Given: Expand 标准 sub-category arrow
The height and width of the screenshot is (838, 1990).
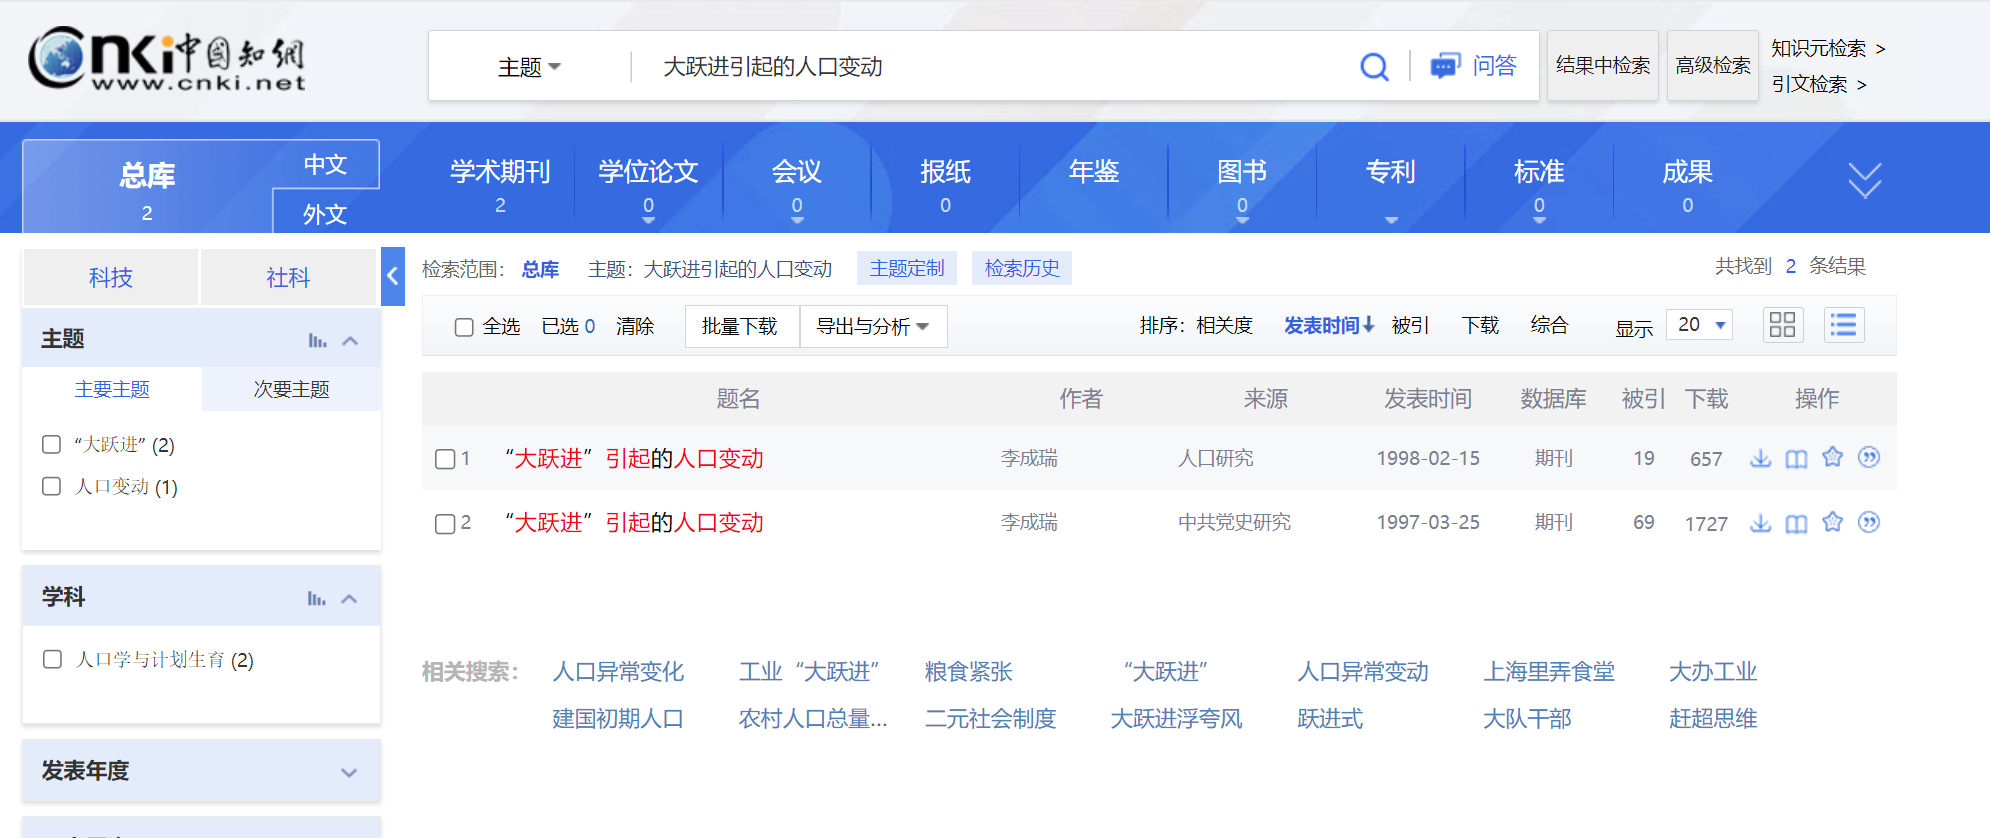Looking at the screenshot, I should (x=1539, y=220).
